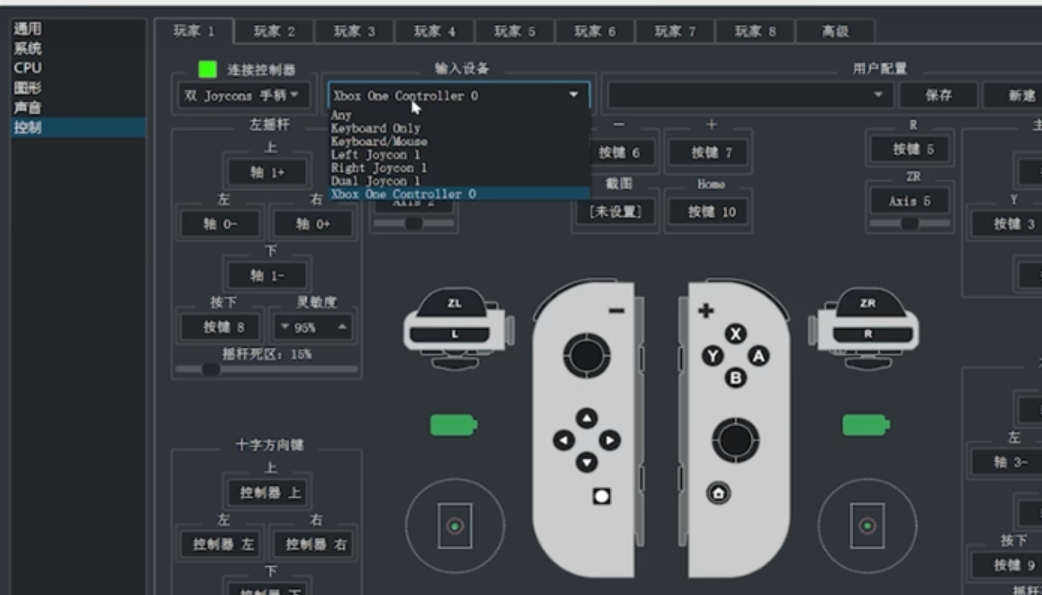The image size is (1042, 595).
Task: Adjust the 摇杆死区 deadzone slider
Action: point(210,369)
